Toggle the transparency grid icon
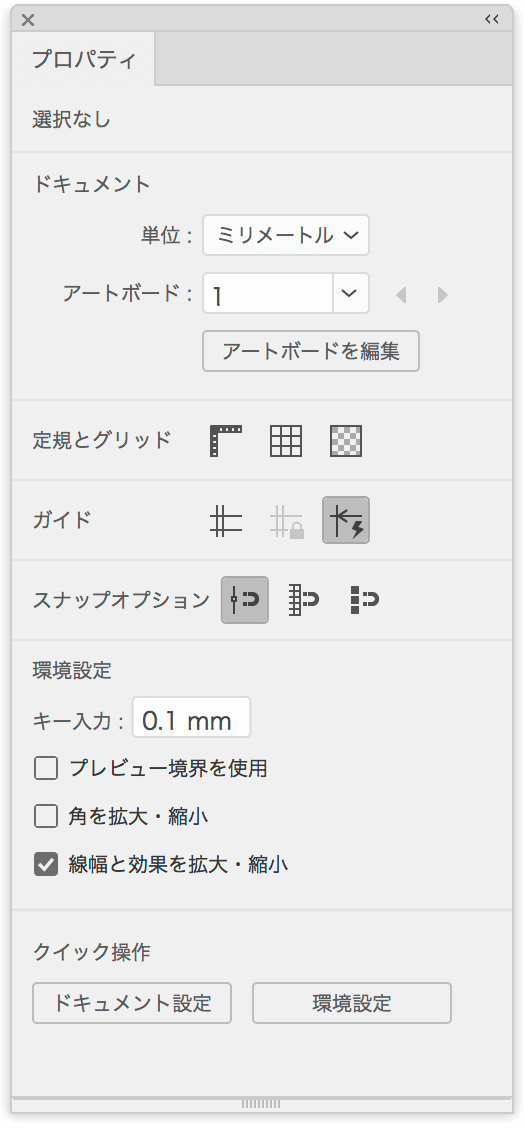Screen dimensions: 524x1128 [345, 441]
